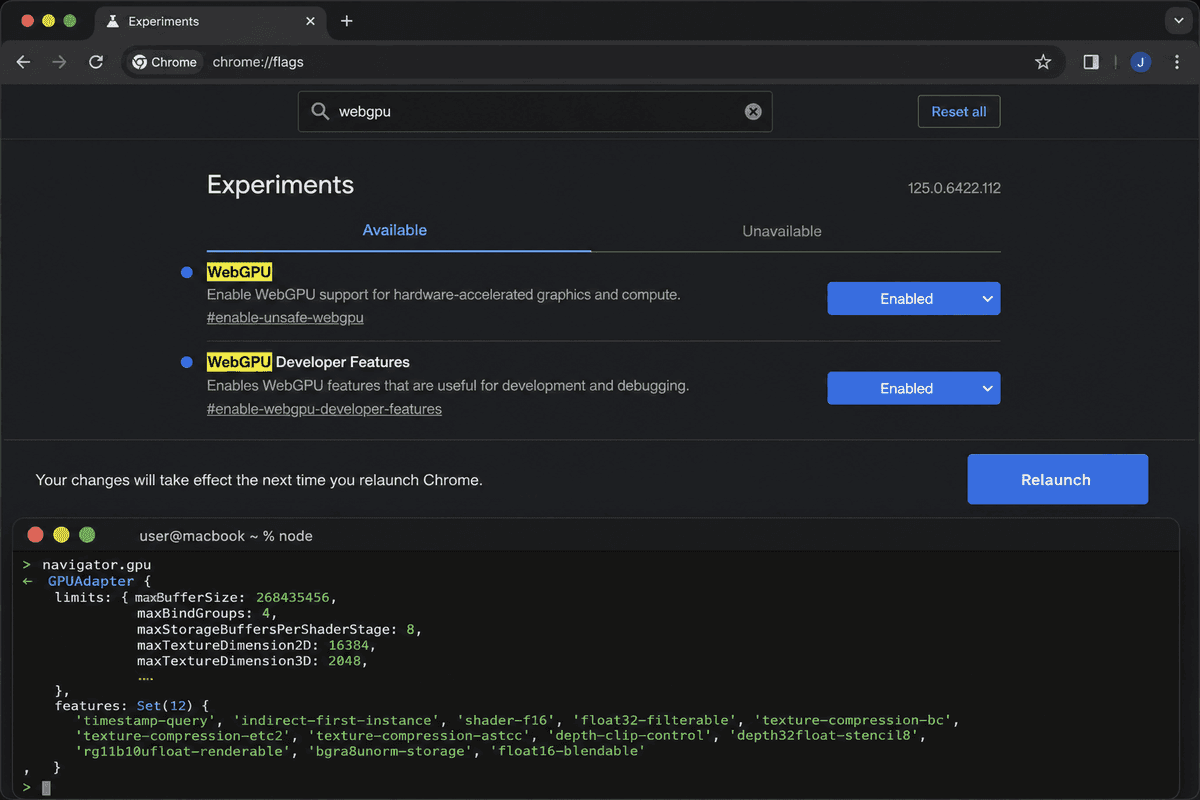Click the terminal title user@macbook ~ % node
Image resolution: width=1200 pixels, height=800 pixels.
[x=226, y=536]
